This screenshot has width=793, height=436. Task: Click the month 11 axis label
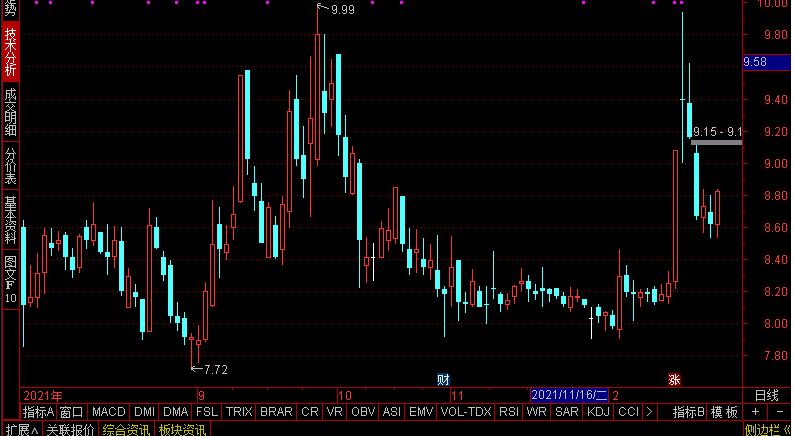[x=457, y=396]
